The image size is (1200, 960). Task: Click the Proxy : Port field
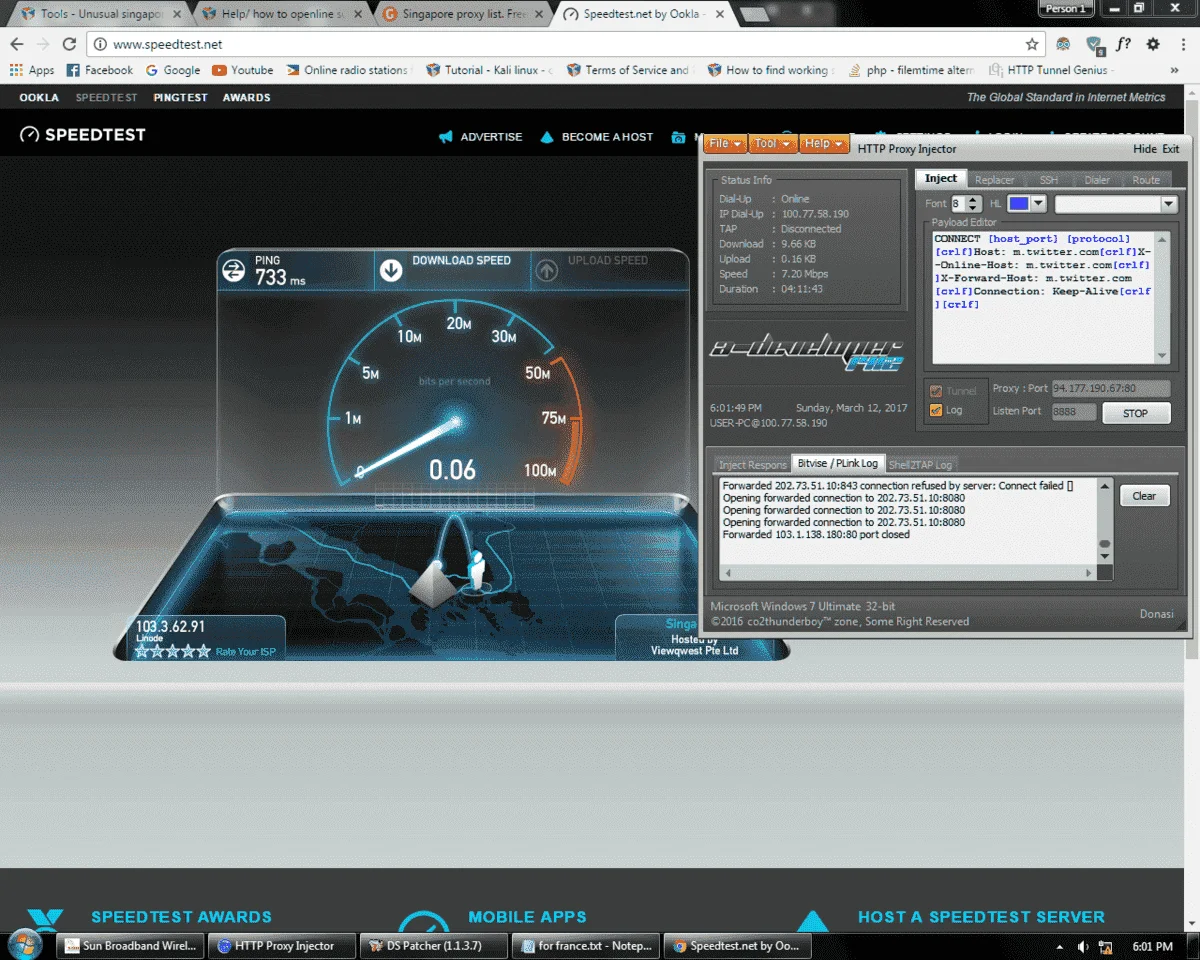[1109, 388]
